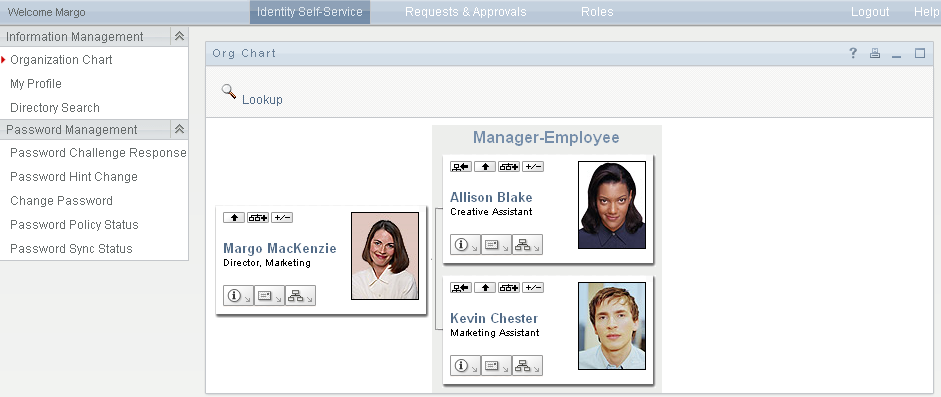Open Password Hint Change
Screen dimensions: 941x397
pyautogui.click(x=74, y=177)
